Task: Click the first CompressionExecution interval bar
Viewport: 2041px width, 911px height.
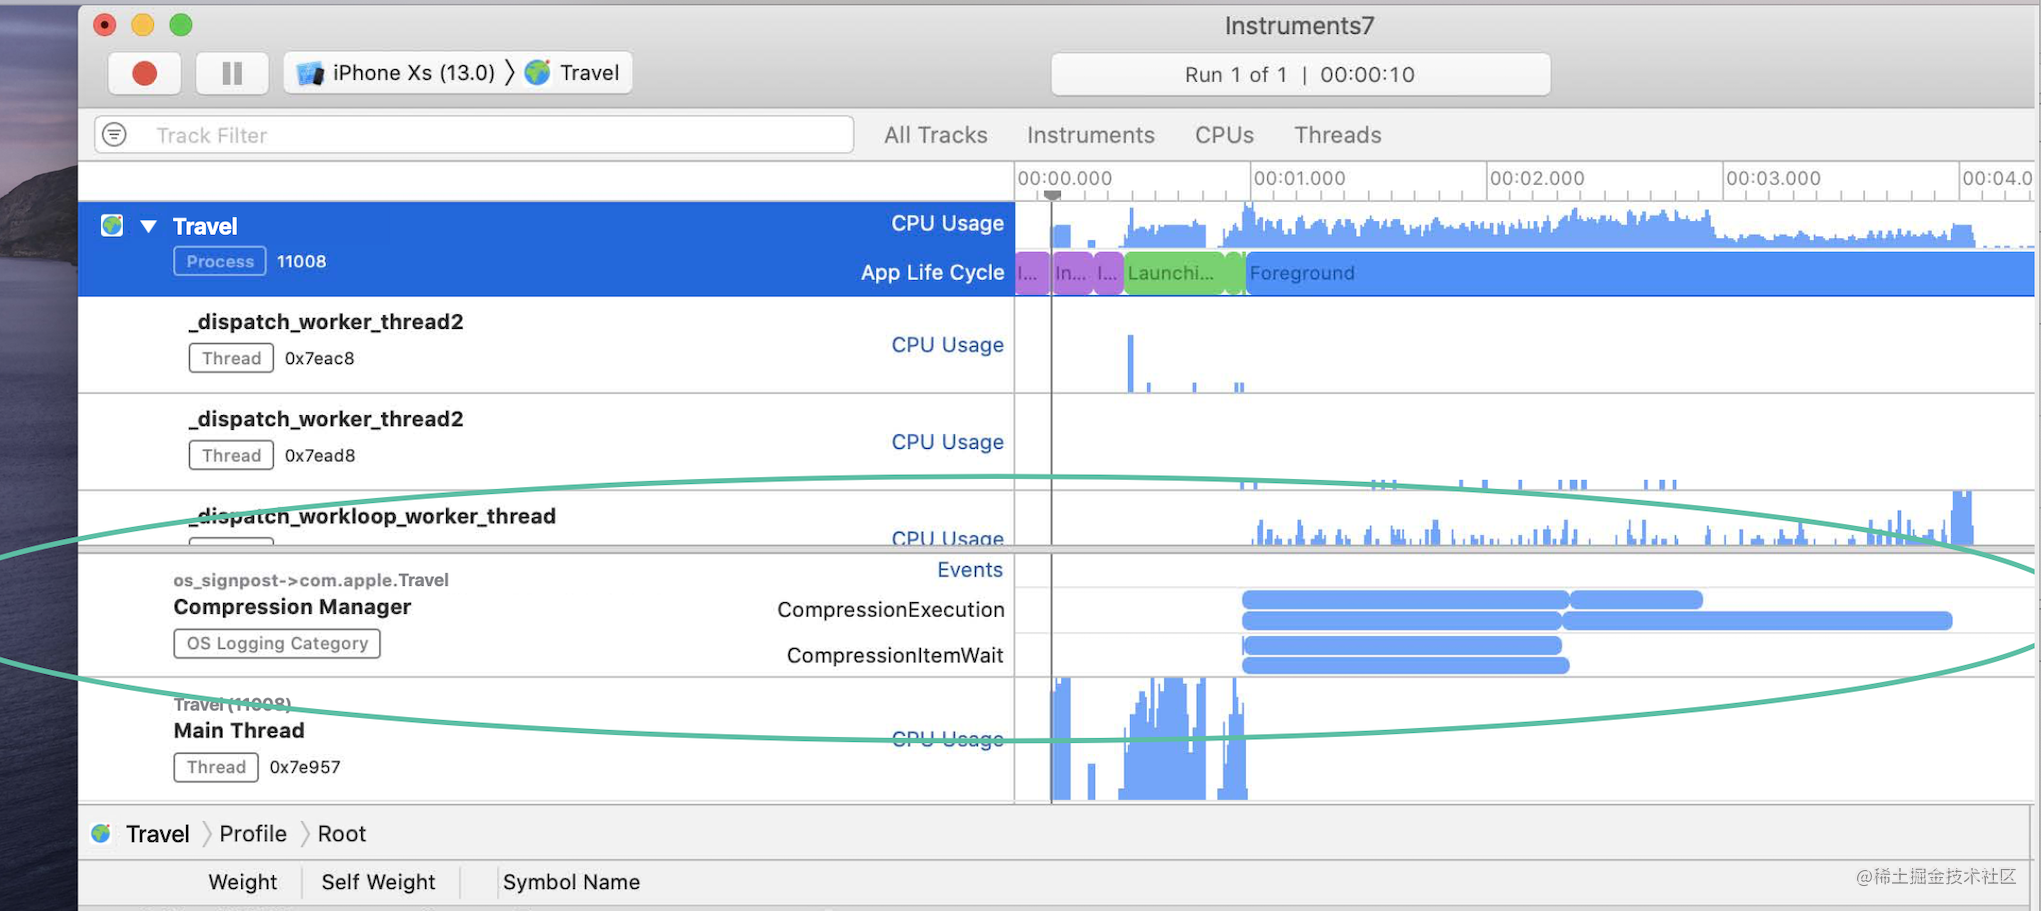Action: point(1405,599)
